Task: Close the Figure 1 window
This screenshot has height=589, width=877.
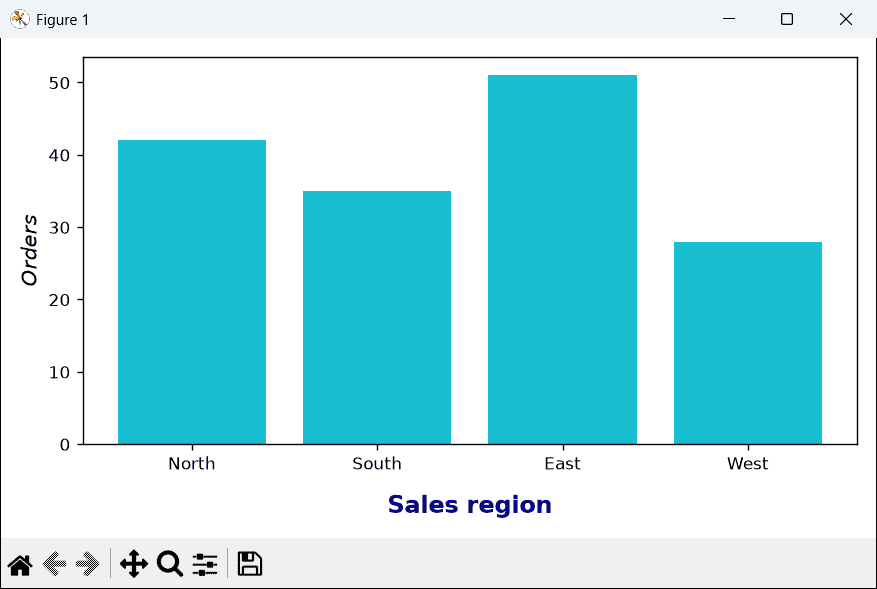Action: 846,19
